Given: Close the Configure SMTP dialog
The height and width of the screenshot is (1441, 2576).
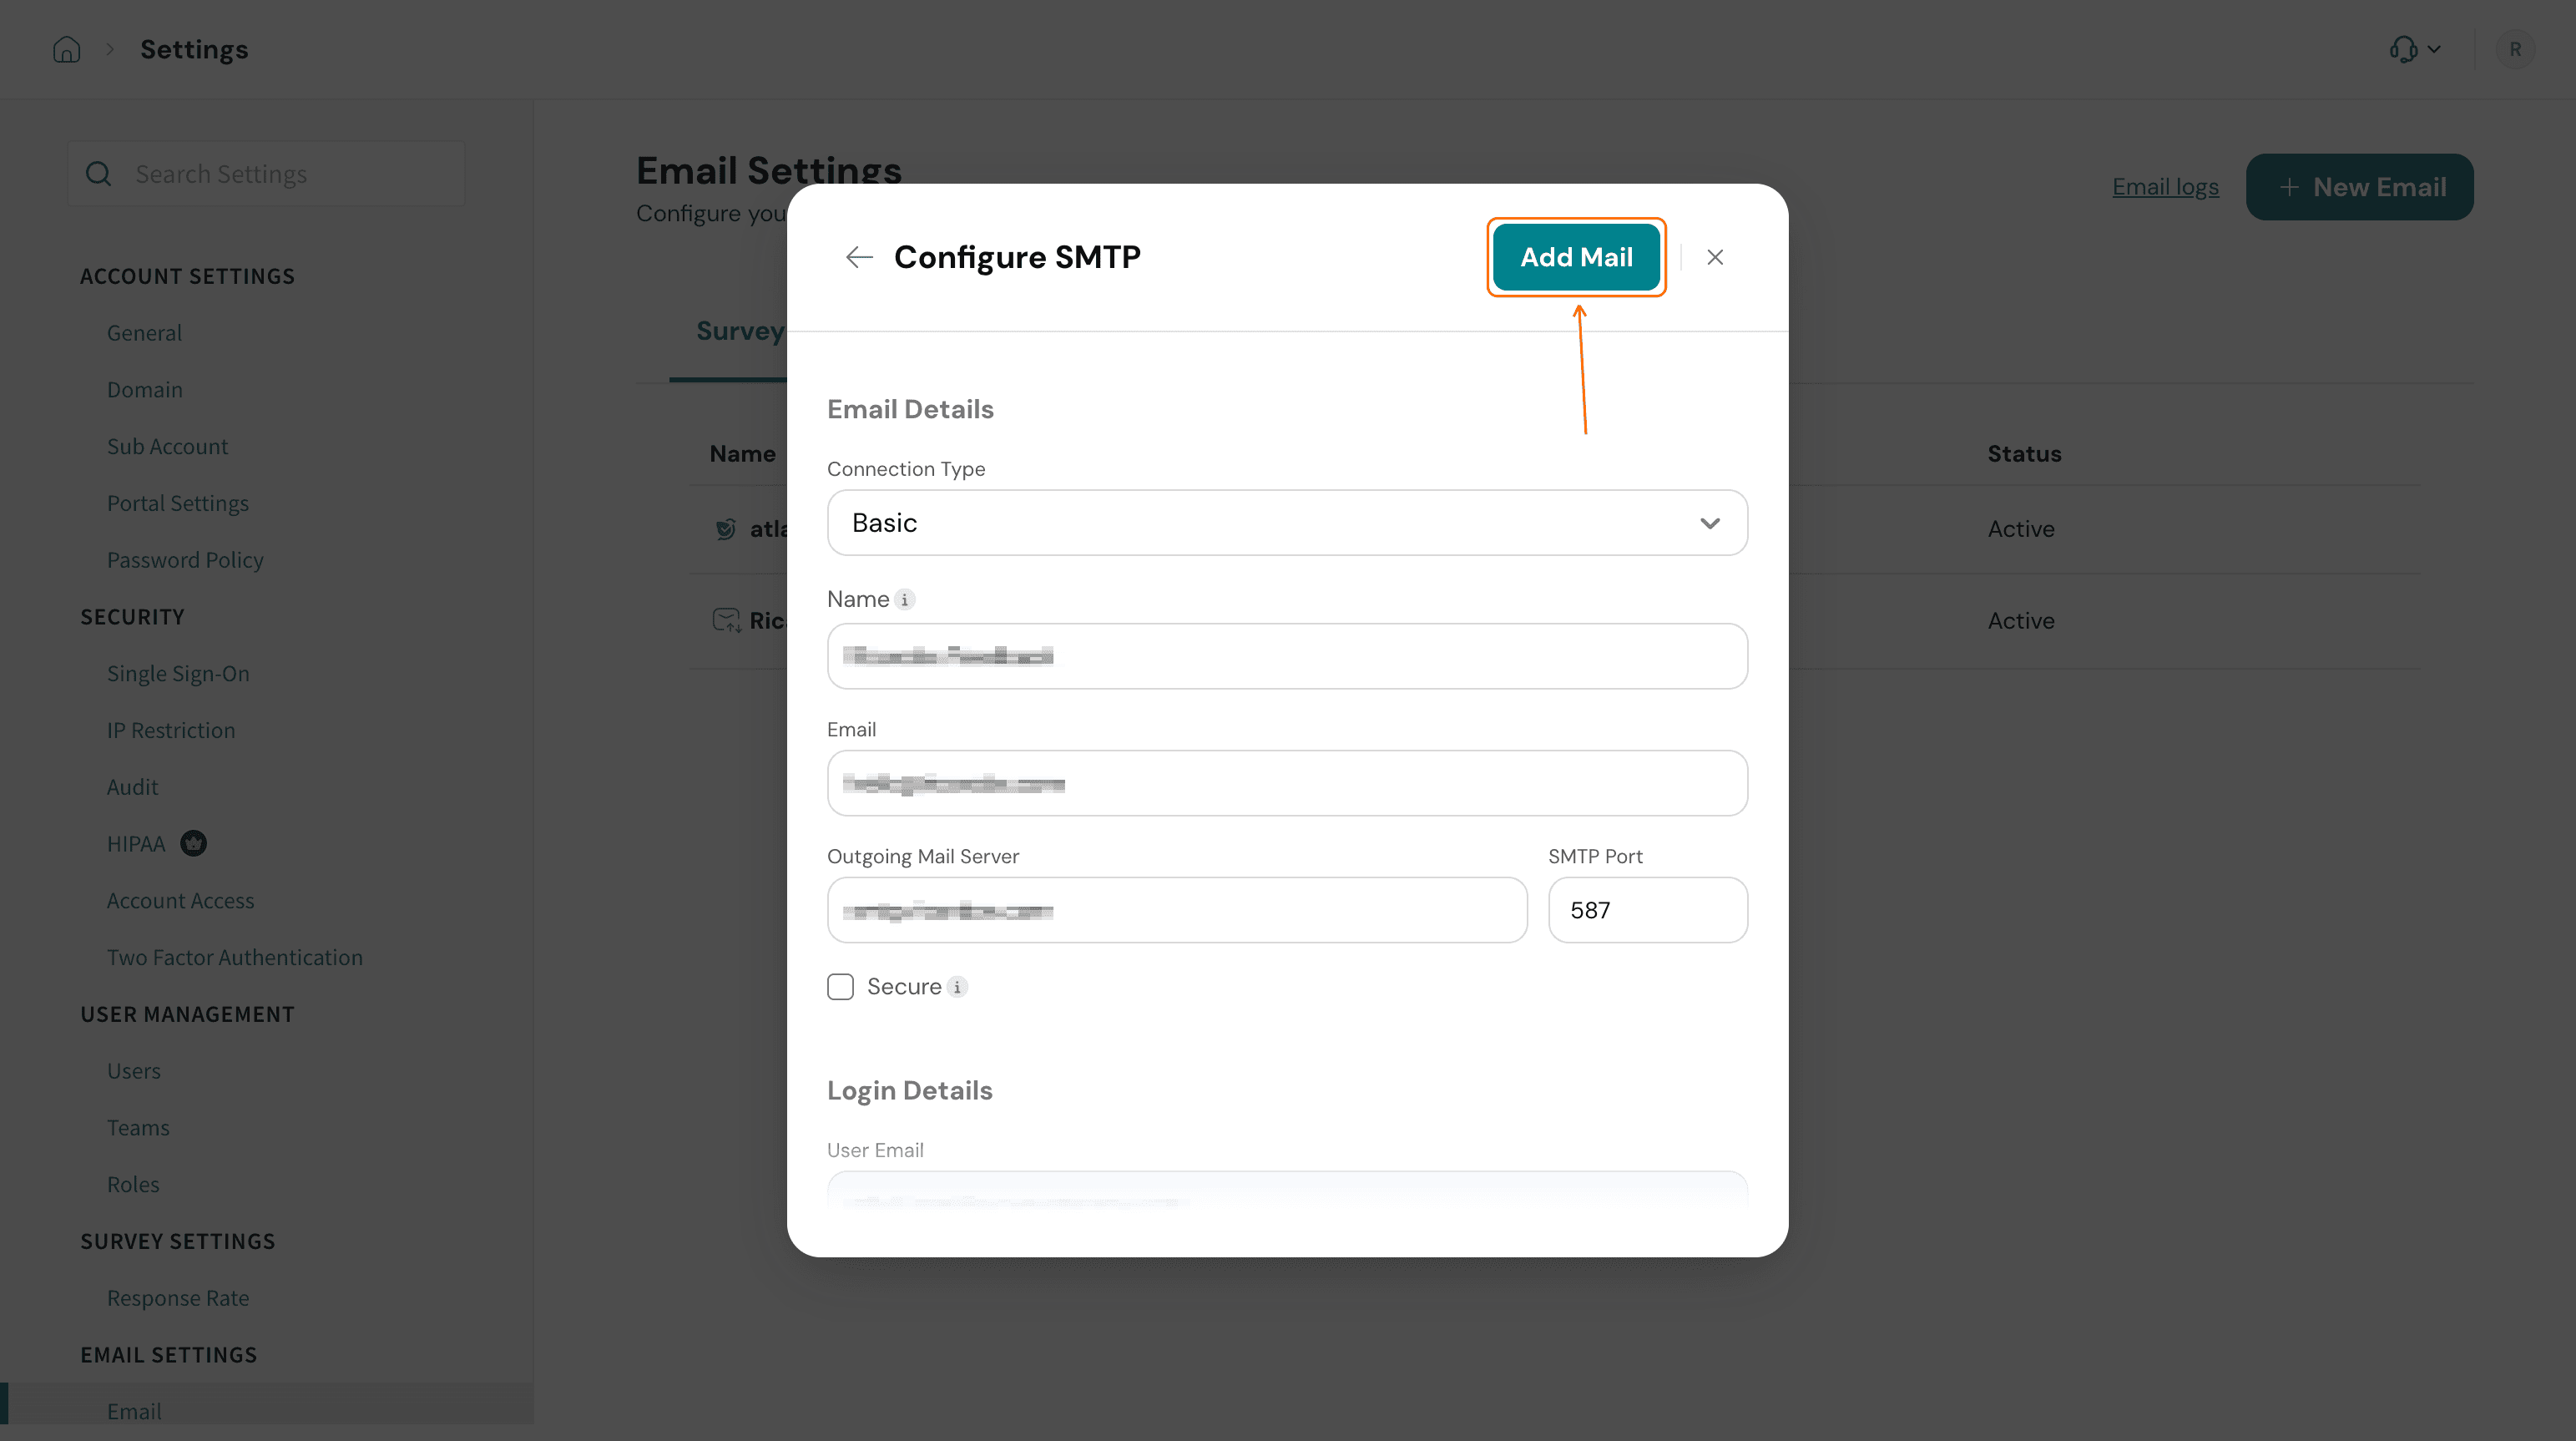Looking at the screenshot, I should pyautogui.click(x=1715, y=257).
